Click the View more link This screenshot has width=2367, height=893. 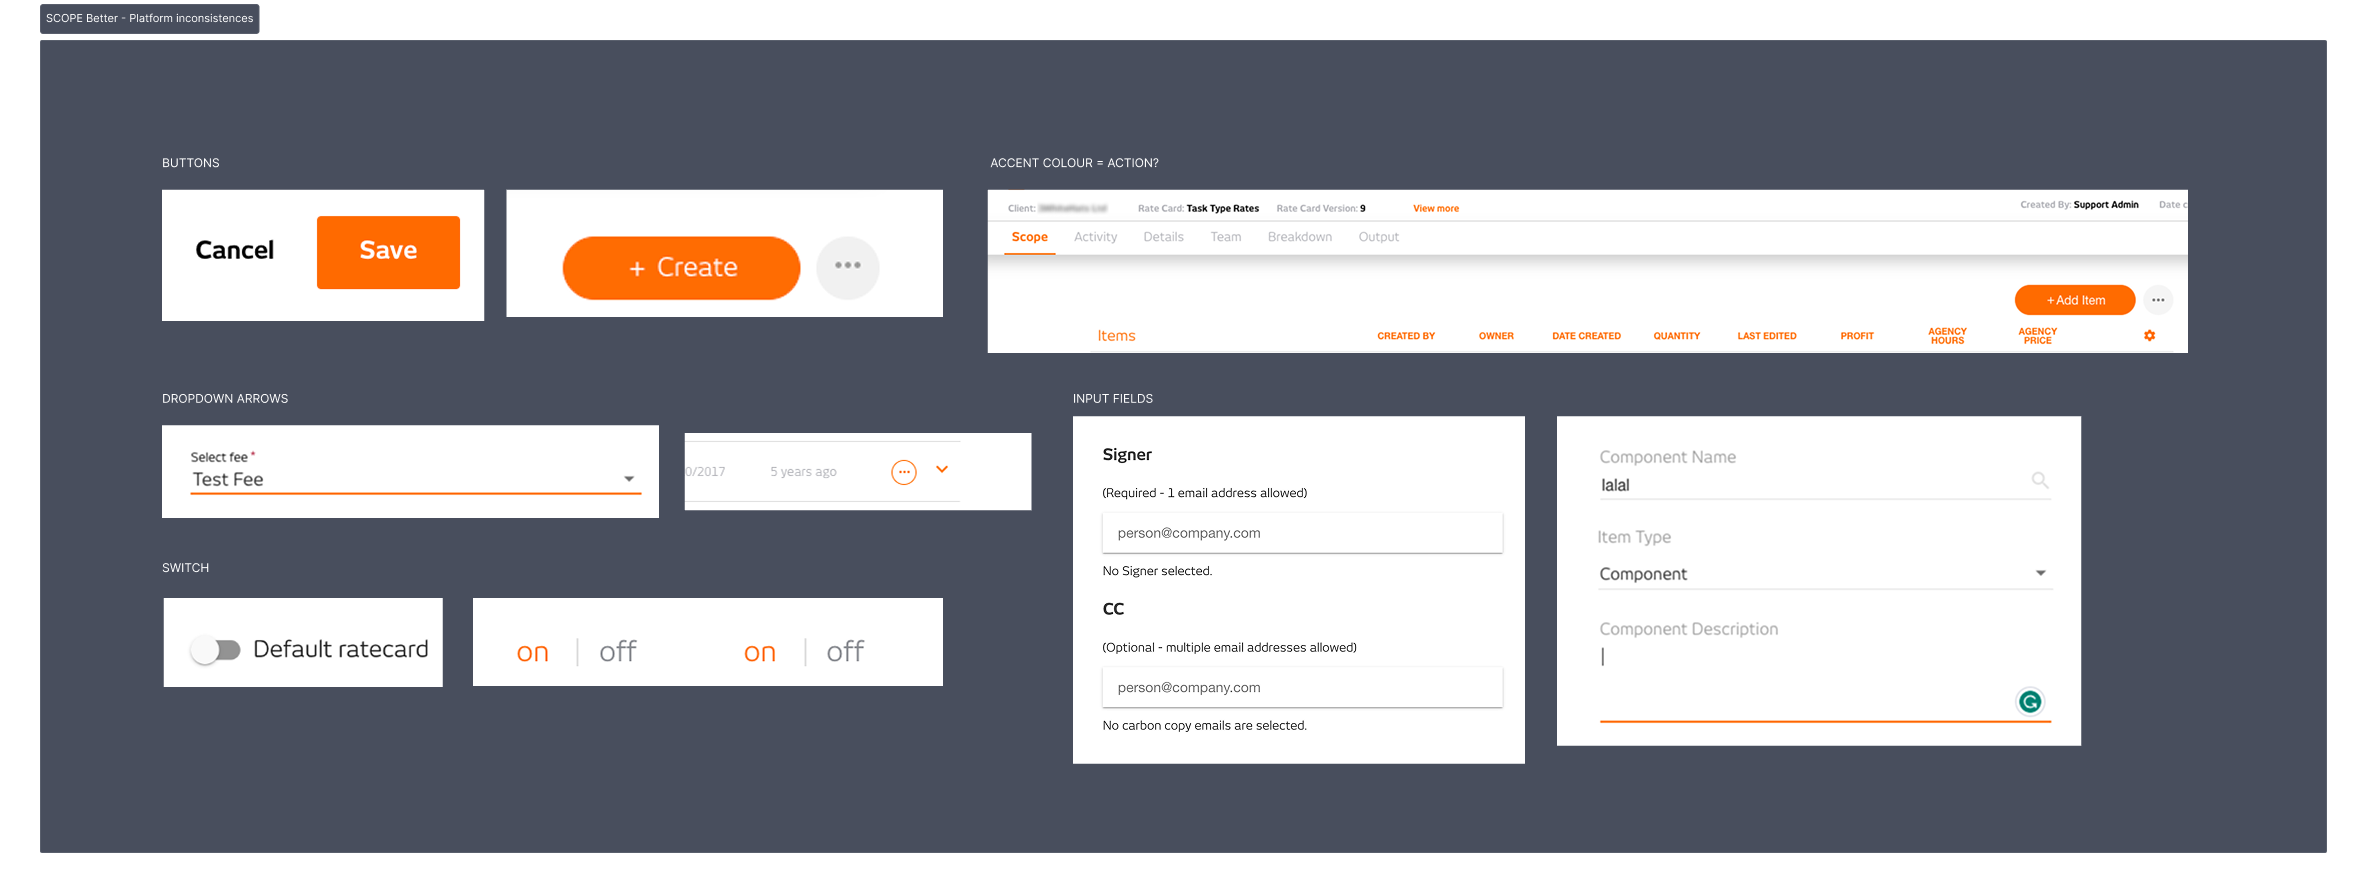pos(1435,209)
